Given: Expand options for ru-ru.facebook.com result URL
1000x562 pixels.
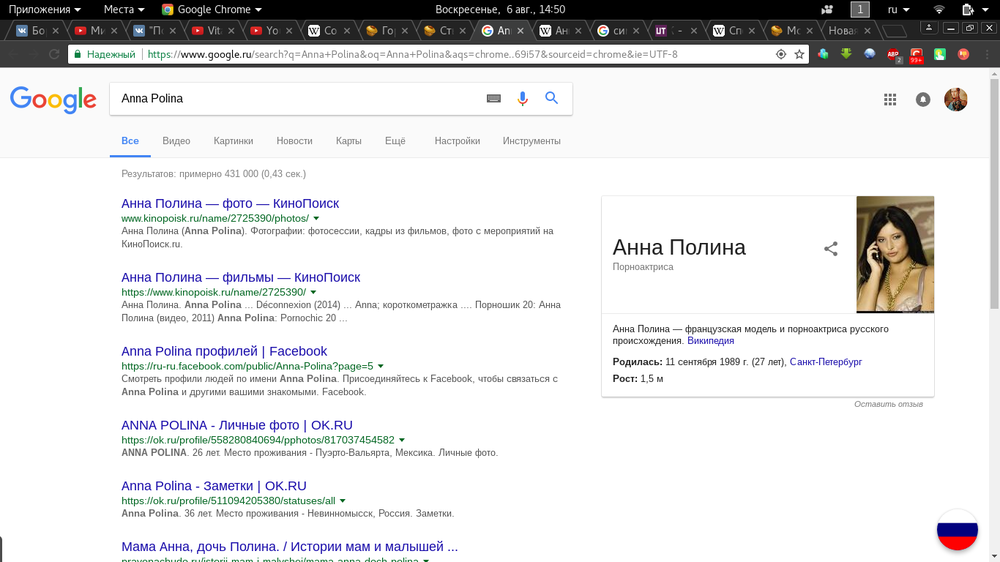Looking at the screenshot, I should [381, 366].
